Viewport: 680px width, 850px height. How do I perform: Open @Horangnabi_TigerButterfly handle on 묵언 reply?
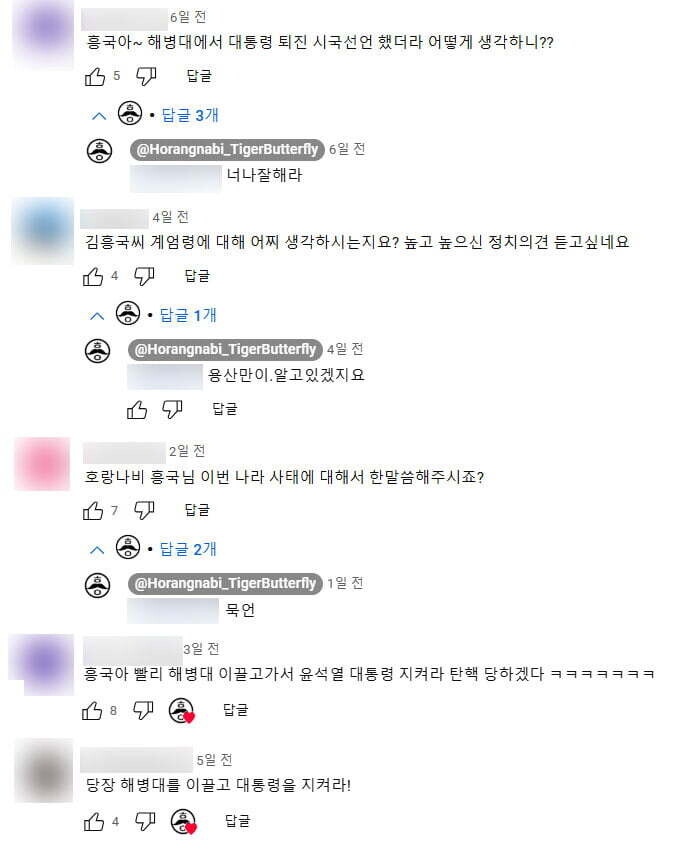pyautogui.click(x=225, y=583)
